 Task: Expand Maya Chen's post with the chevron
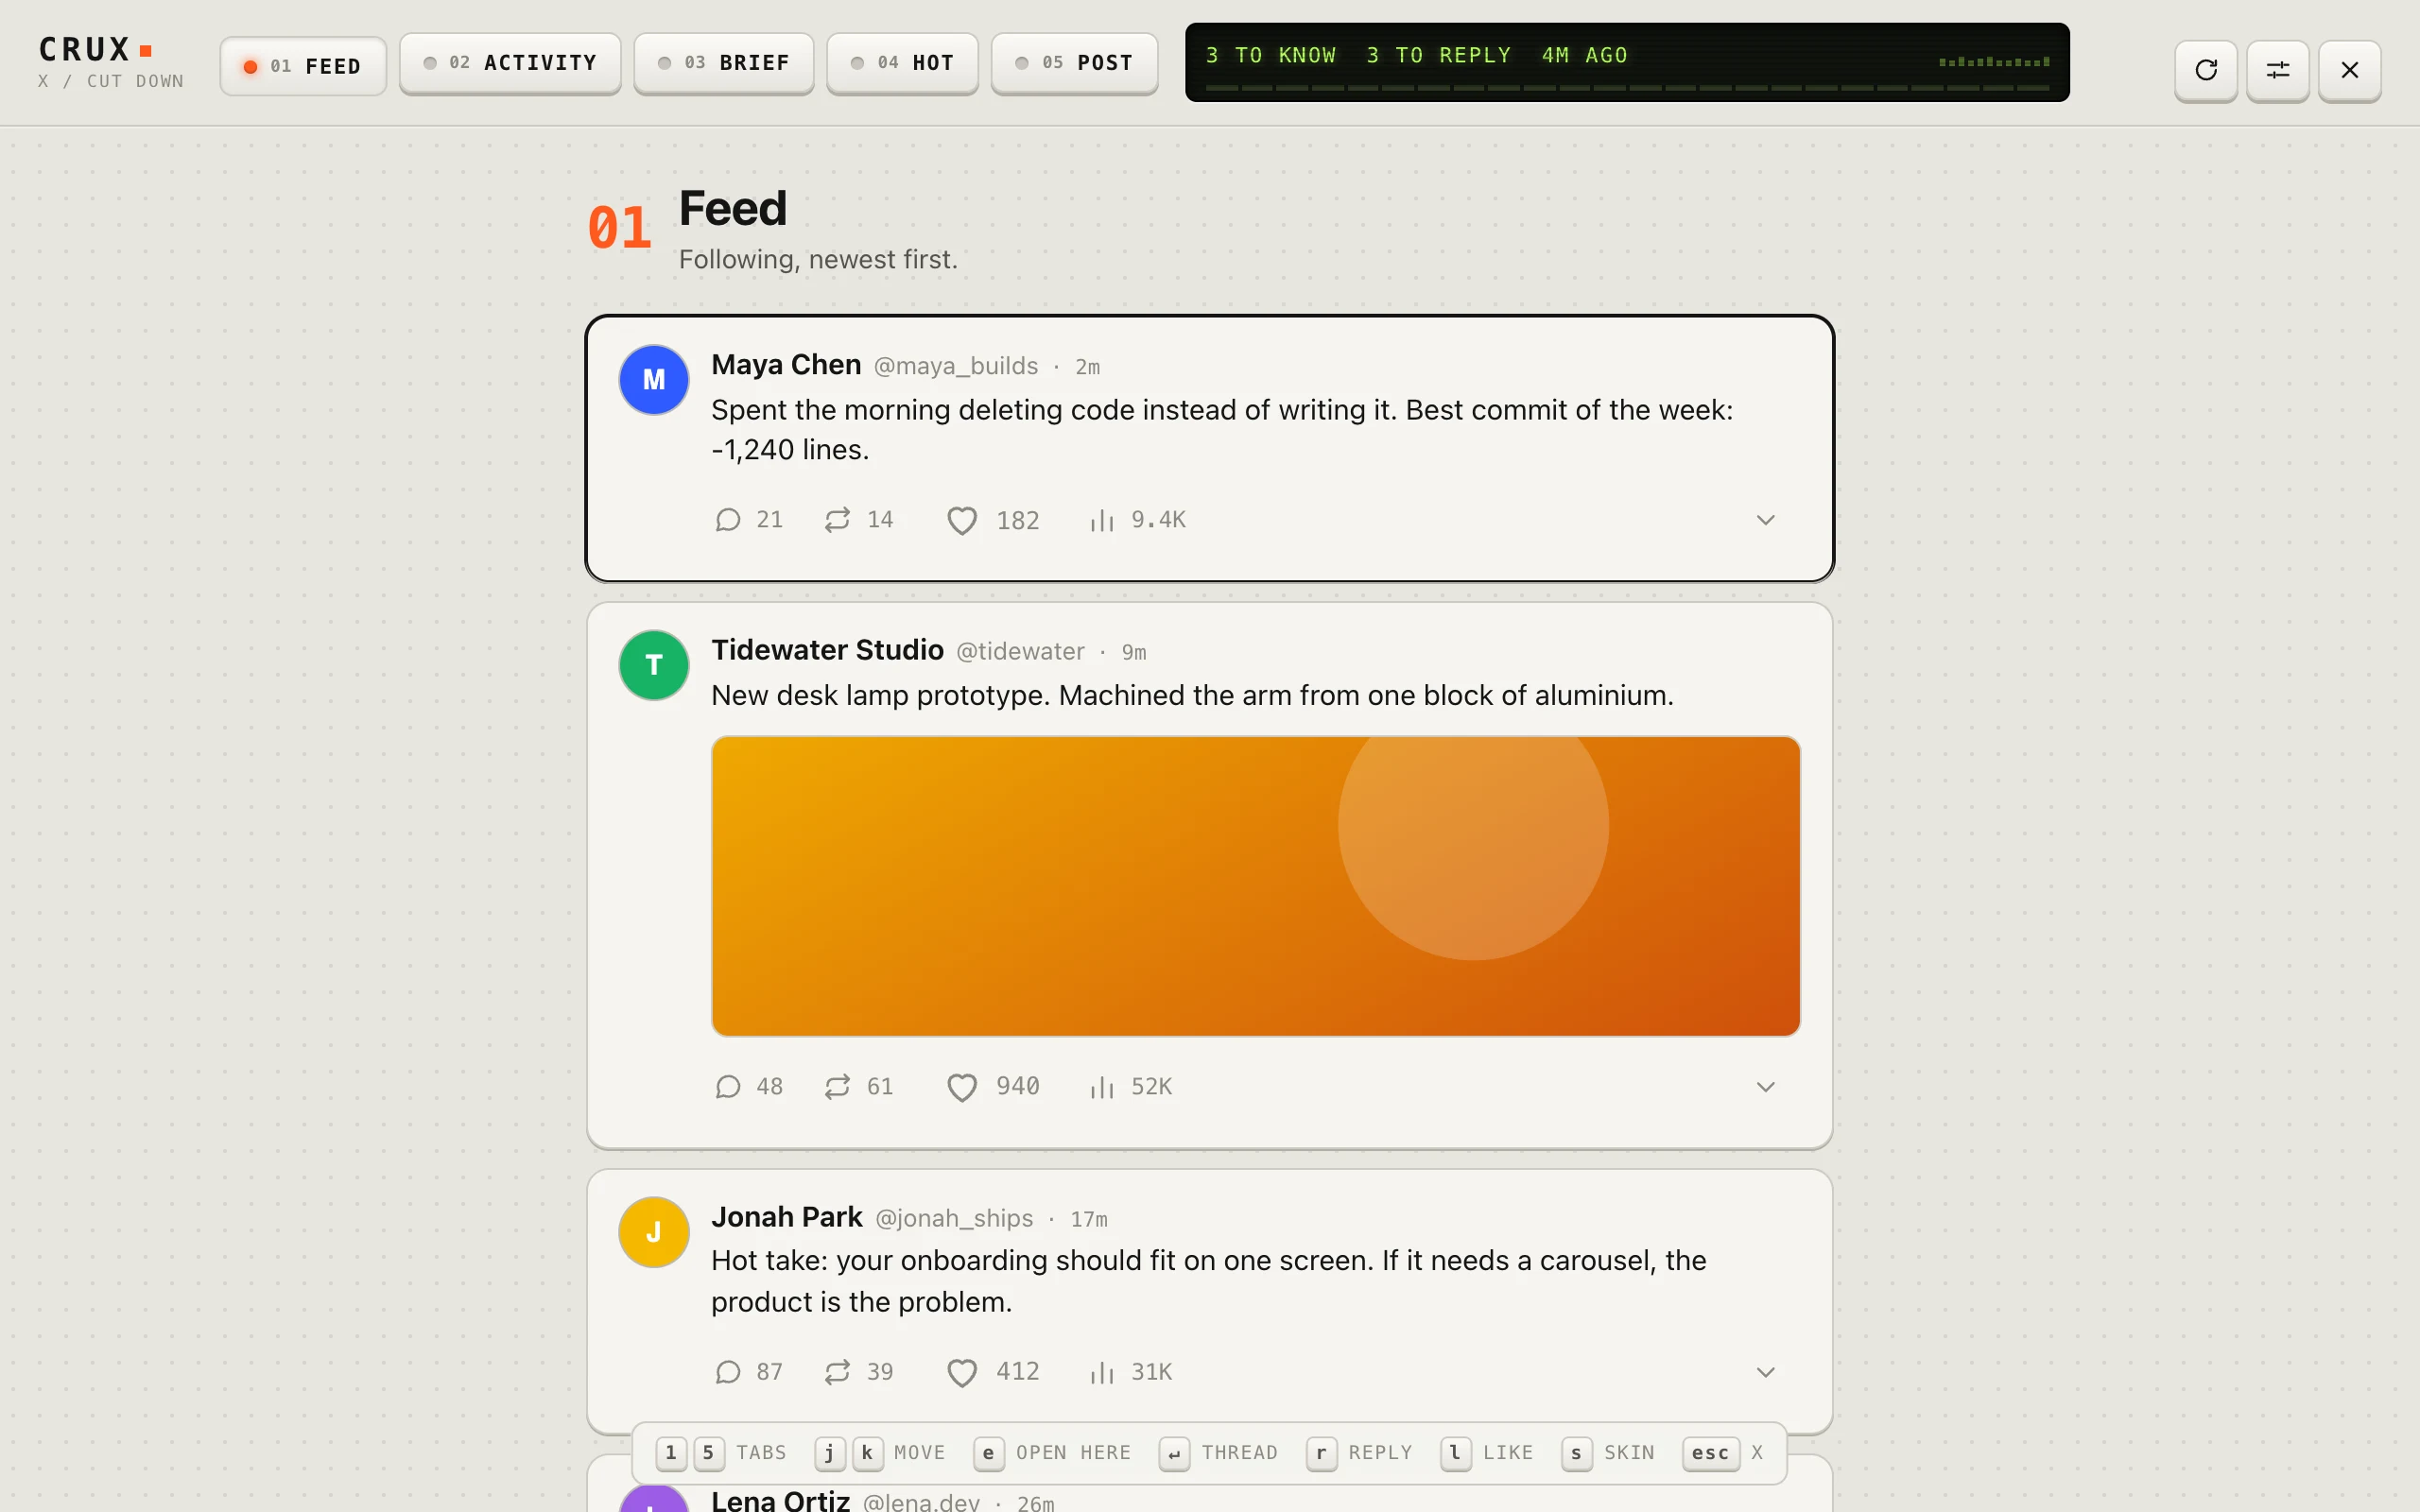pyautogui.click(x=1765, y=520)
